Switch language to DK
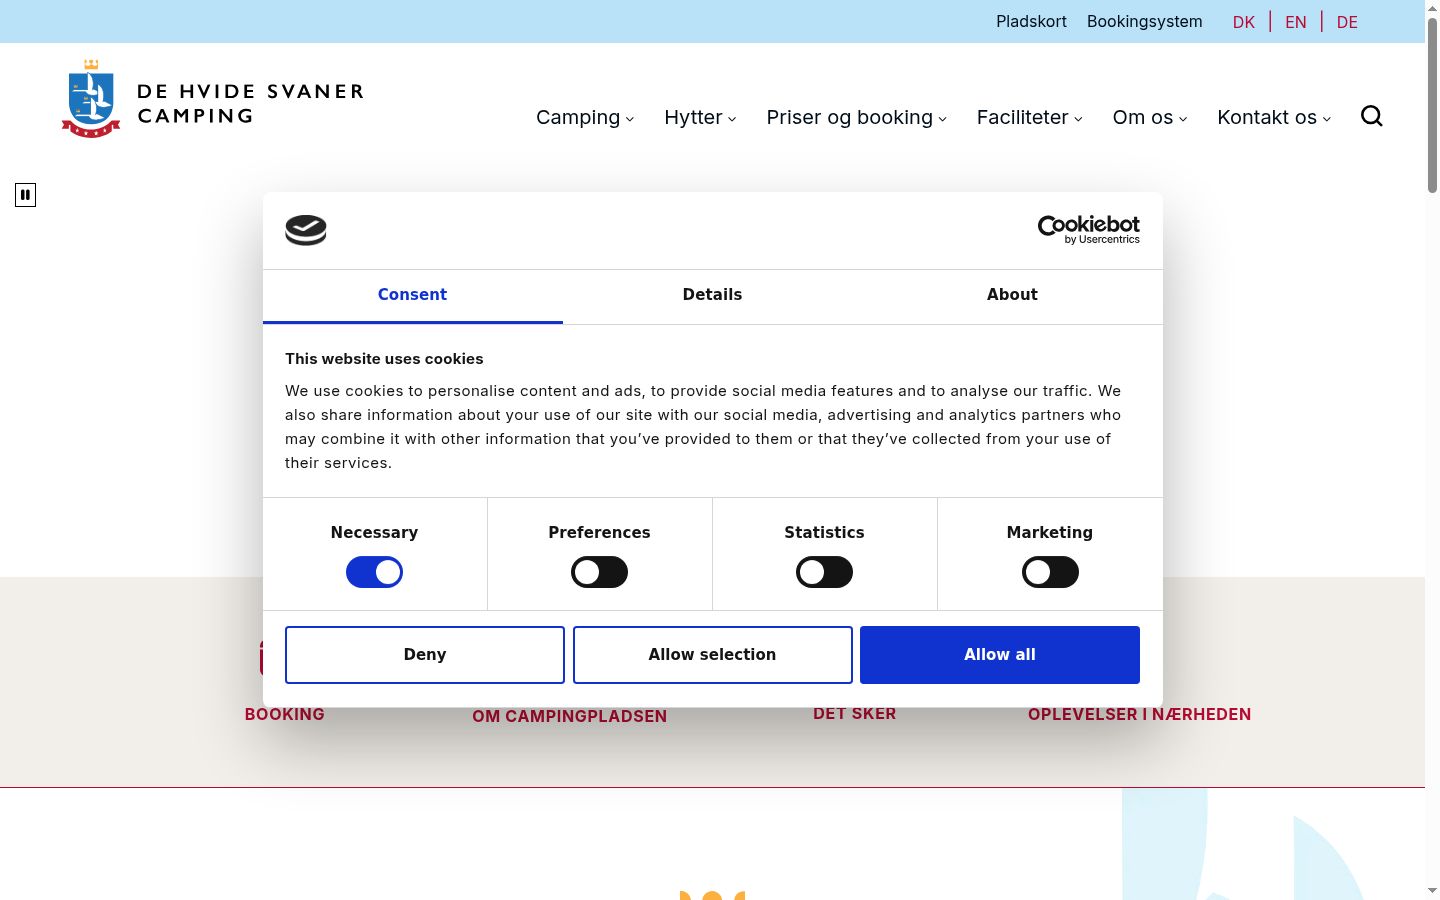This screenshot has height=900, width=1440. click(1244, 22)
